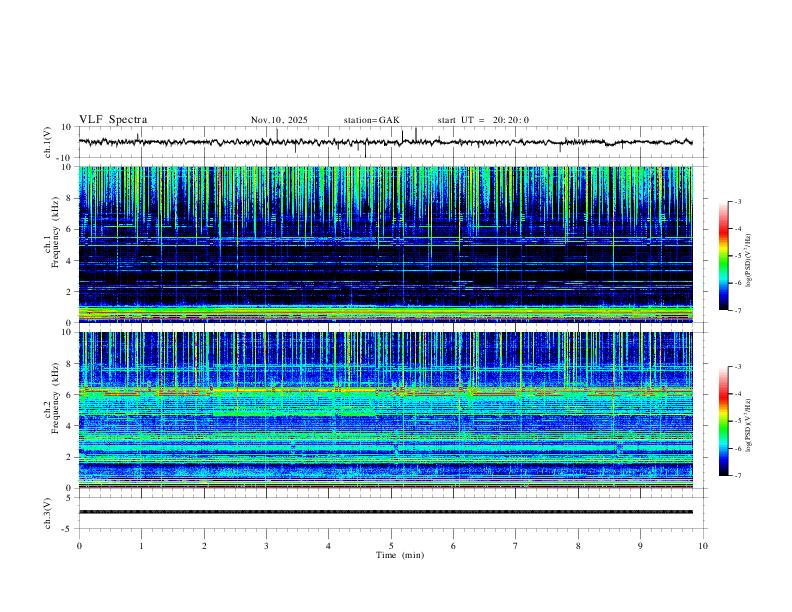Select the Nov.10, 2025 date label

(279, 120)
